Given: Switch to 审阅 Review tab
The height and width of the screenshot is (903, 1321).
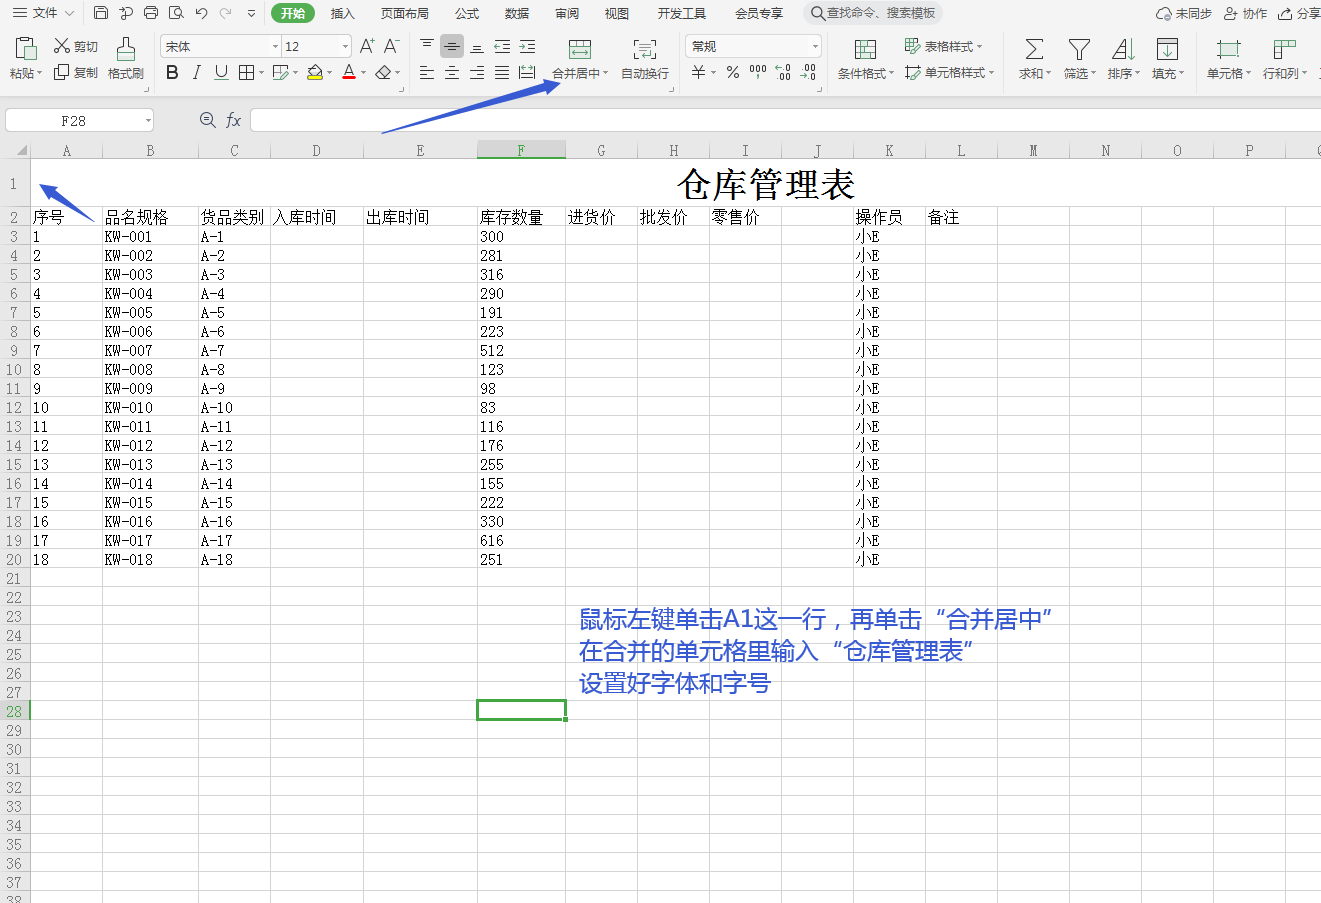Looking at the screenshot, I should click(567, 13).
